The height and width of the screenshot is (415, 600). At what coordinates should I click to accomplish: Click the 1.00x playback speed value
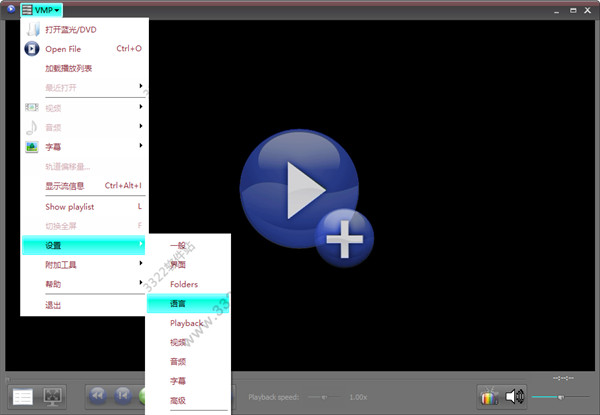click(358, 397)
